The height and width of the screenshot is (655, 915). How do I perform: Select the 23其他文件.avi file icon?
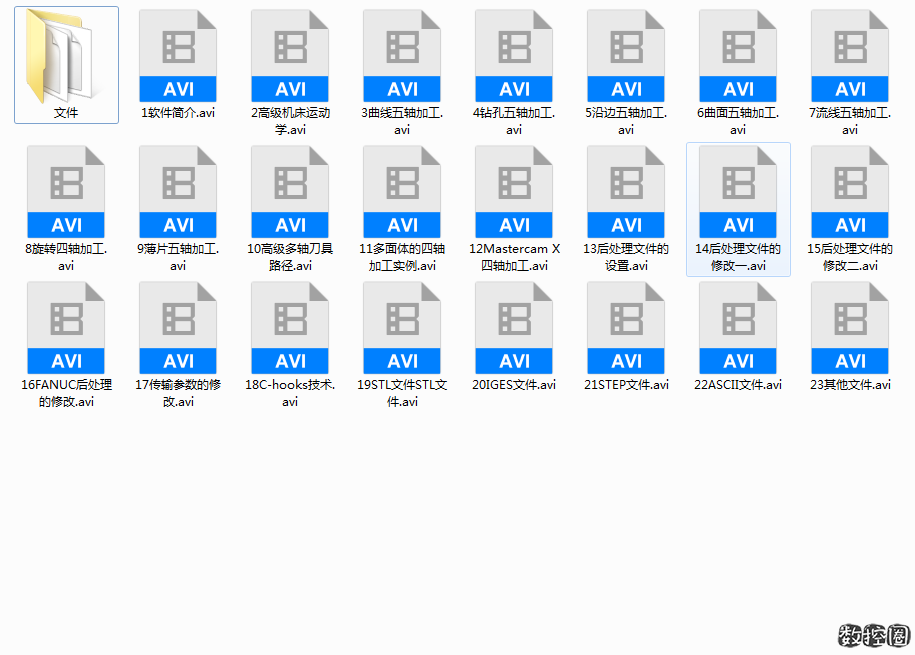pyautogui.click(x=850, y=328)
